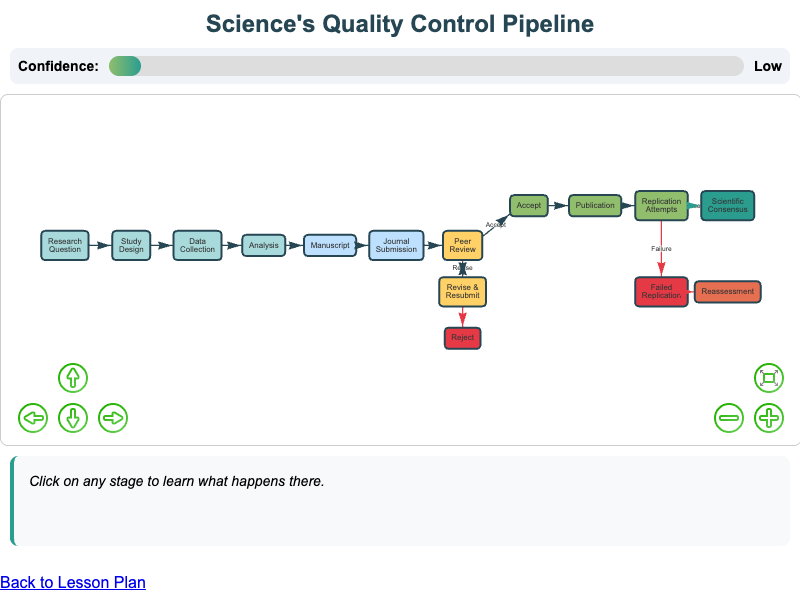This screenshot has height=600, width=800.
Task: Open the Back to Lesson Plan link
Action: (73, 582)
